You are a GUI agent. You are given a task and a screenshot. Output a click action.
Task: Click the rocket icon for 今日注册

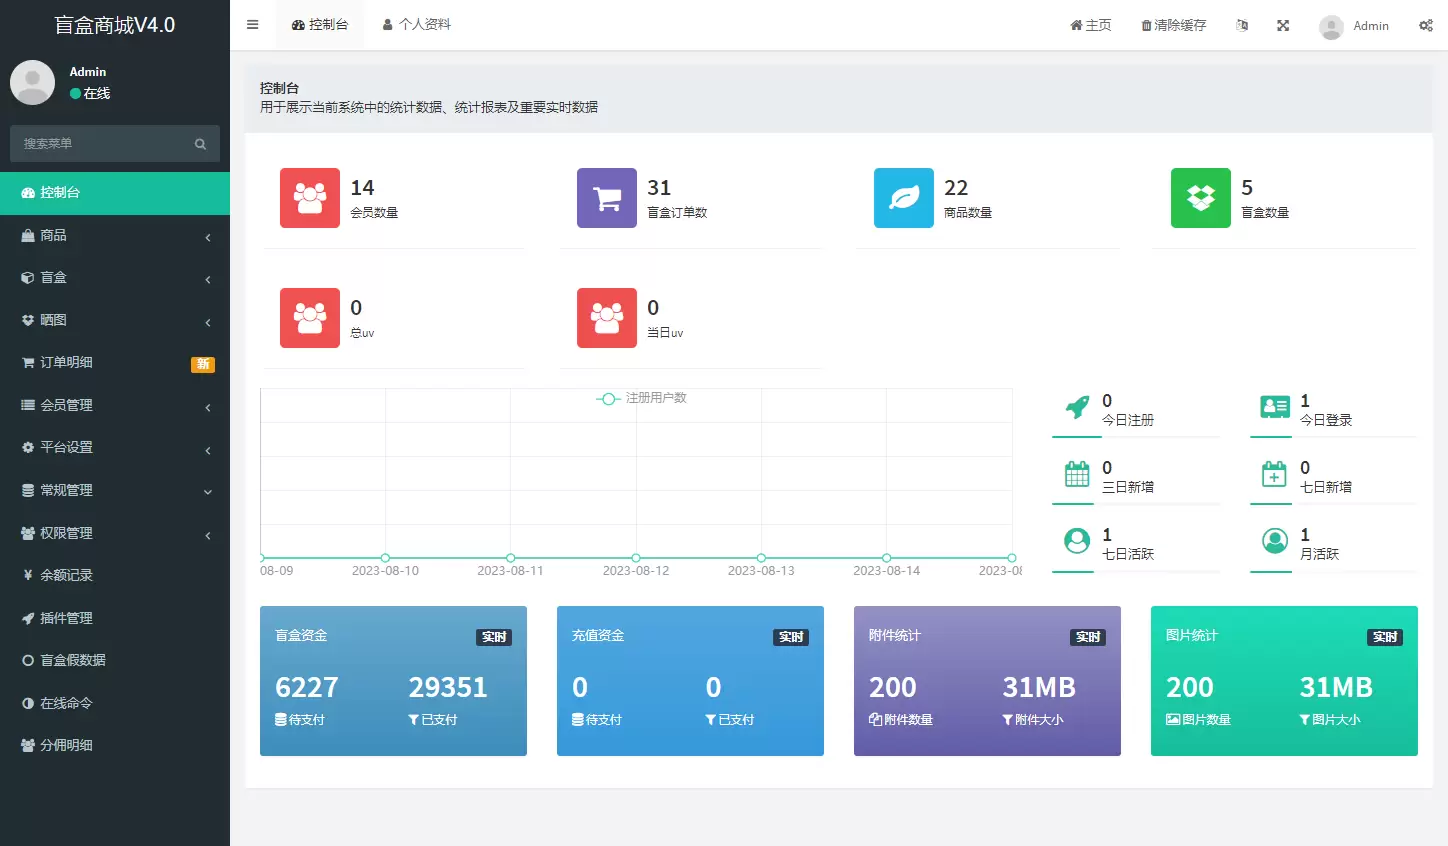click(x=1077, y=407)
